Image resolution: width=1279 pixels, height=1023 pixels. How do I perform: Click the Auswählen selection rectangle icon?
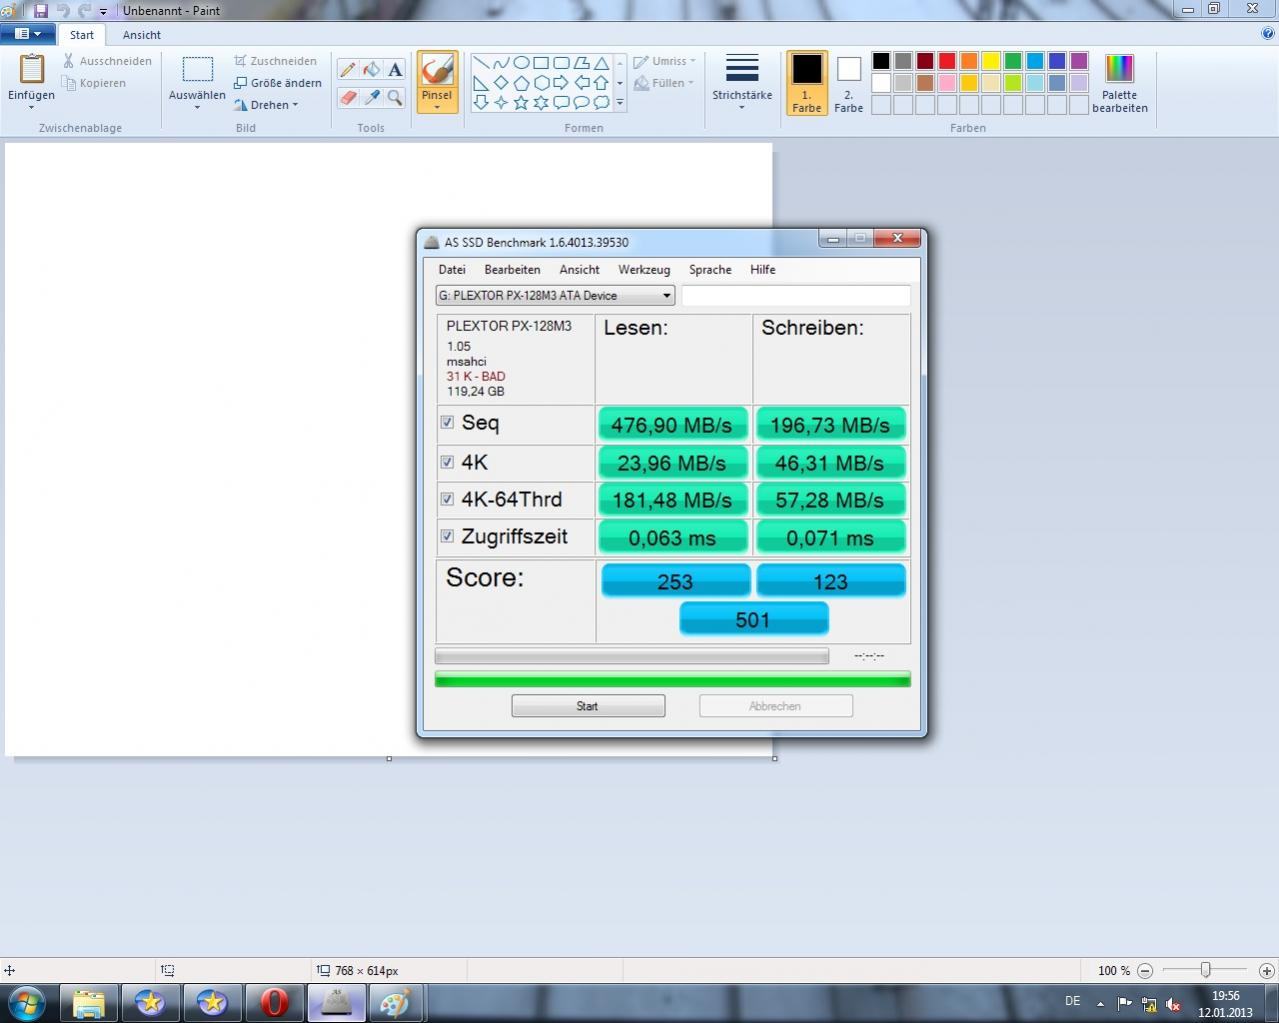(197, 70)
